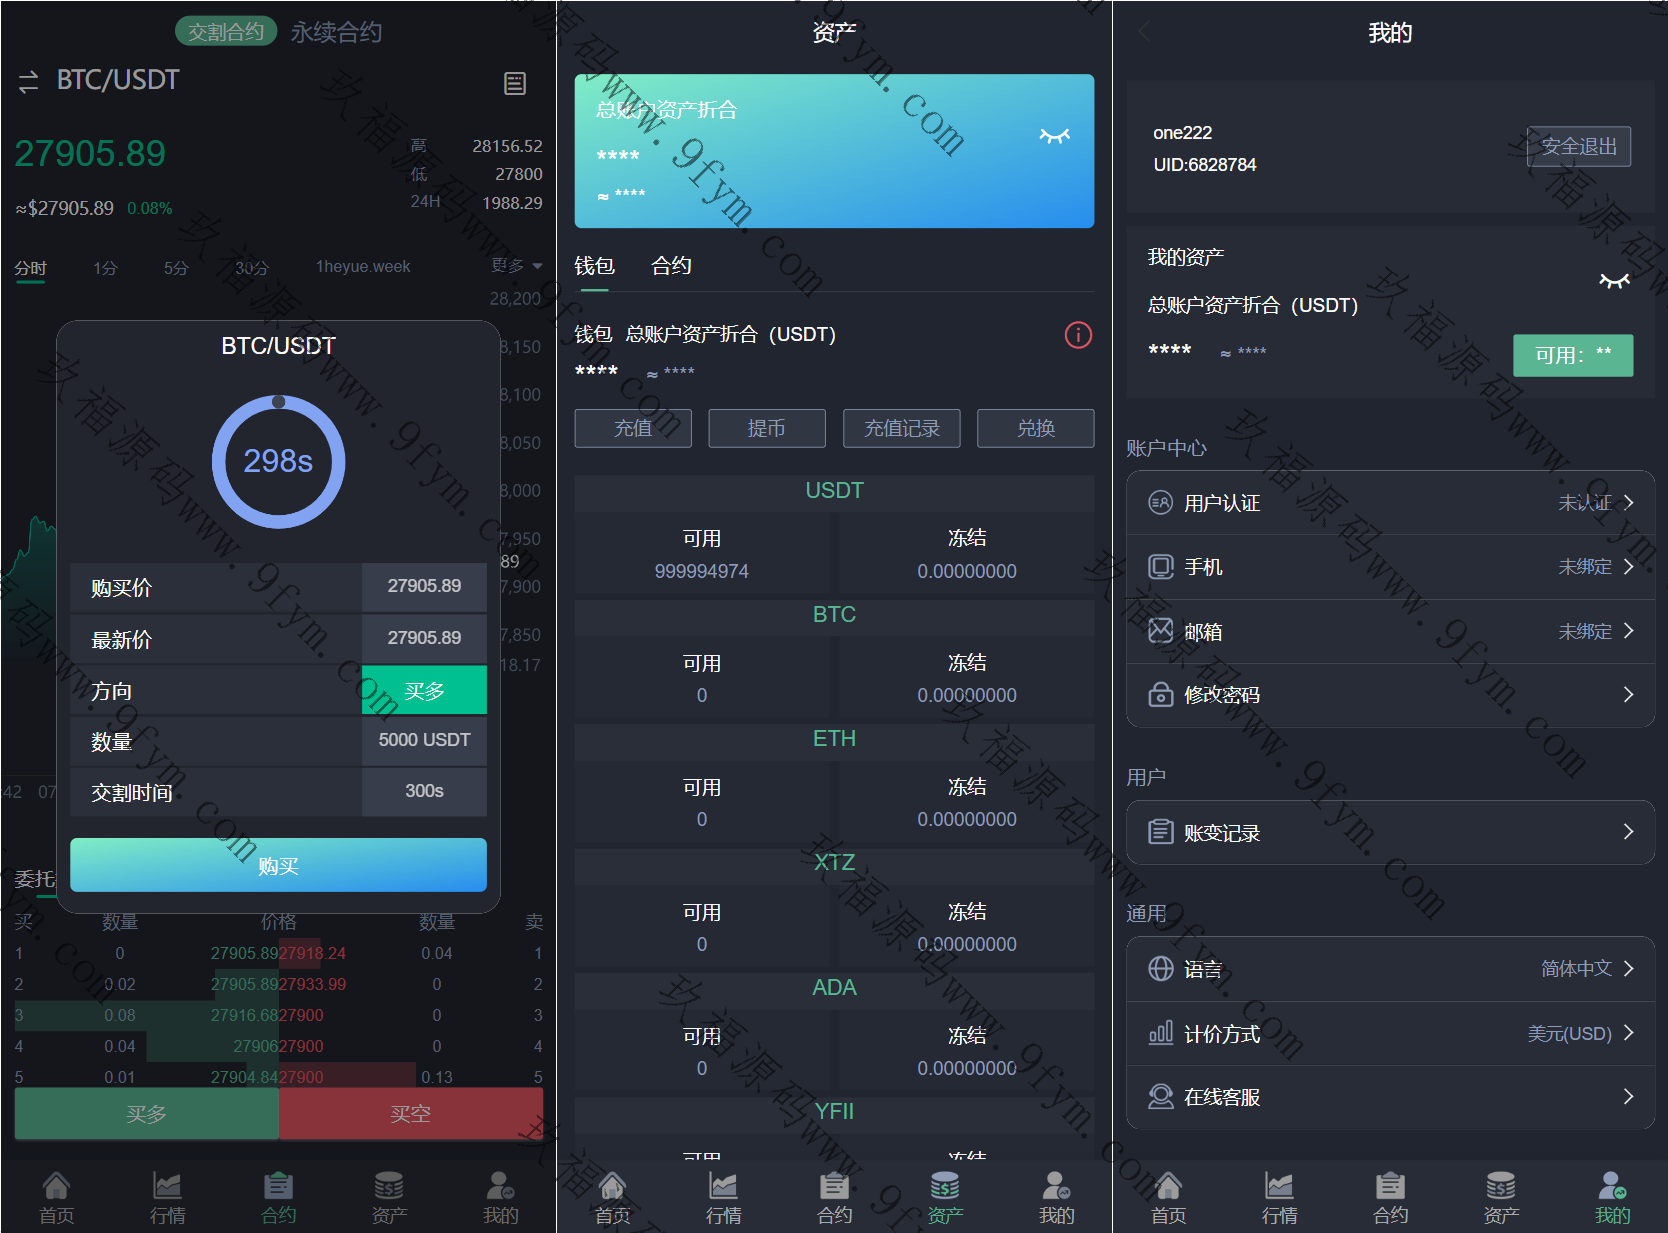The width and height of the screenshot is (1668, 1233).
Task: Click the trading pair swap icon beside BTC/USDT
Action: [28, 82]
